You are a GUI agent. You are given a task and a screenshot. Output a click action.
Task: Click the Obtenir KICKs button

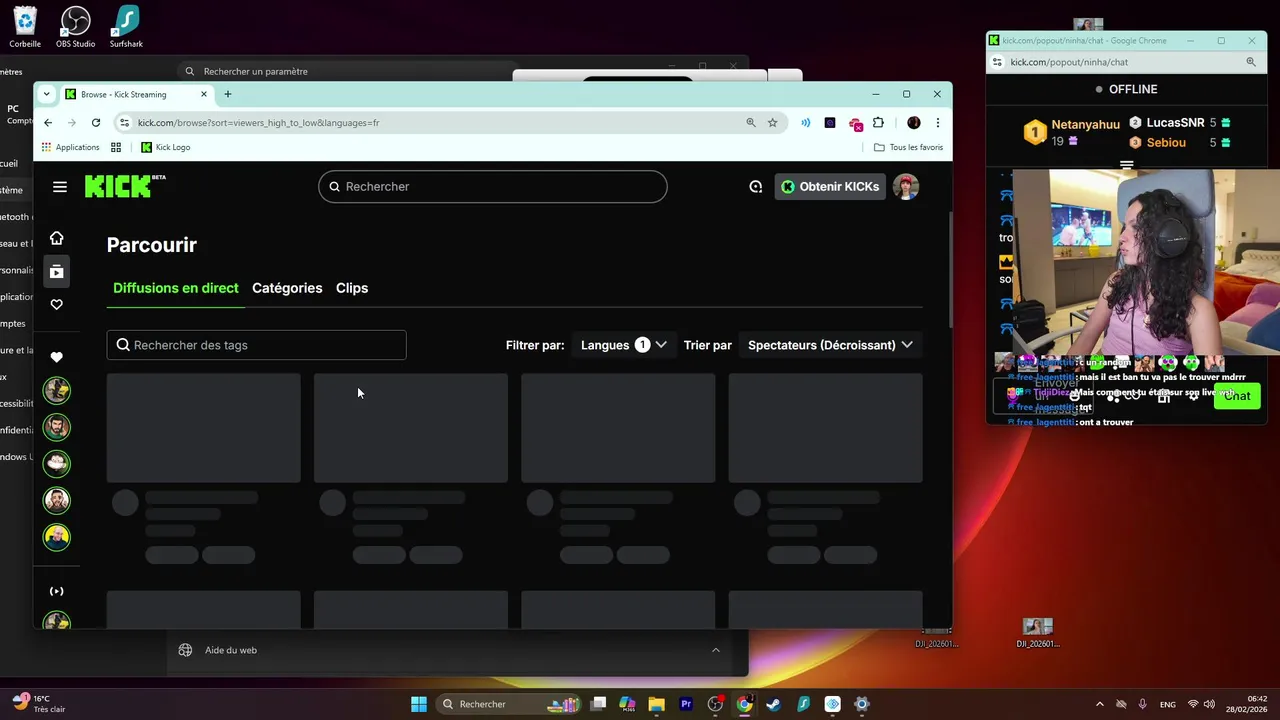830,187
